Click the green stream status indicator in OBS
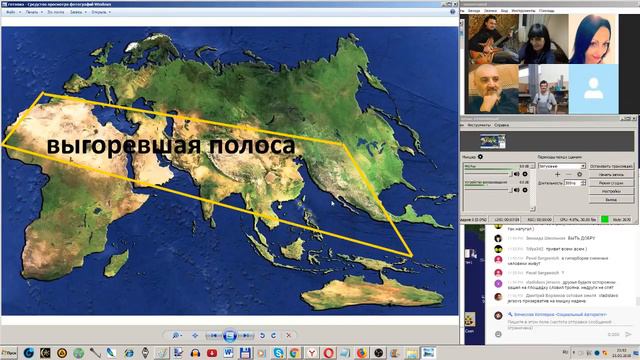This screenshot has height=360, width=640. tap(604, 219)
